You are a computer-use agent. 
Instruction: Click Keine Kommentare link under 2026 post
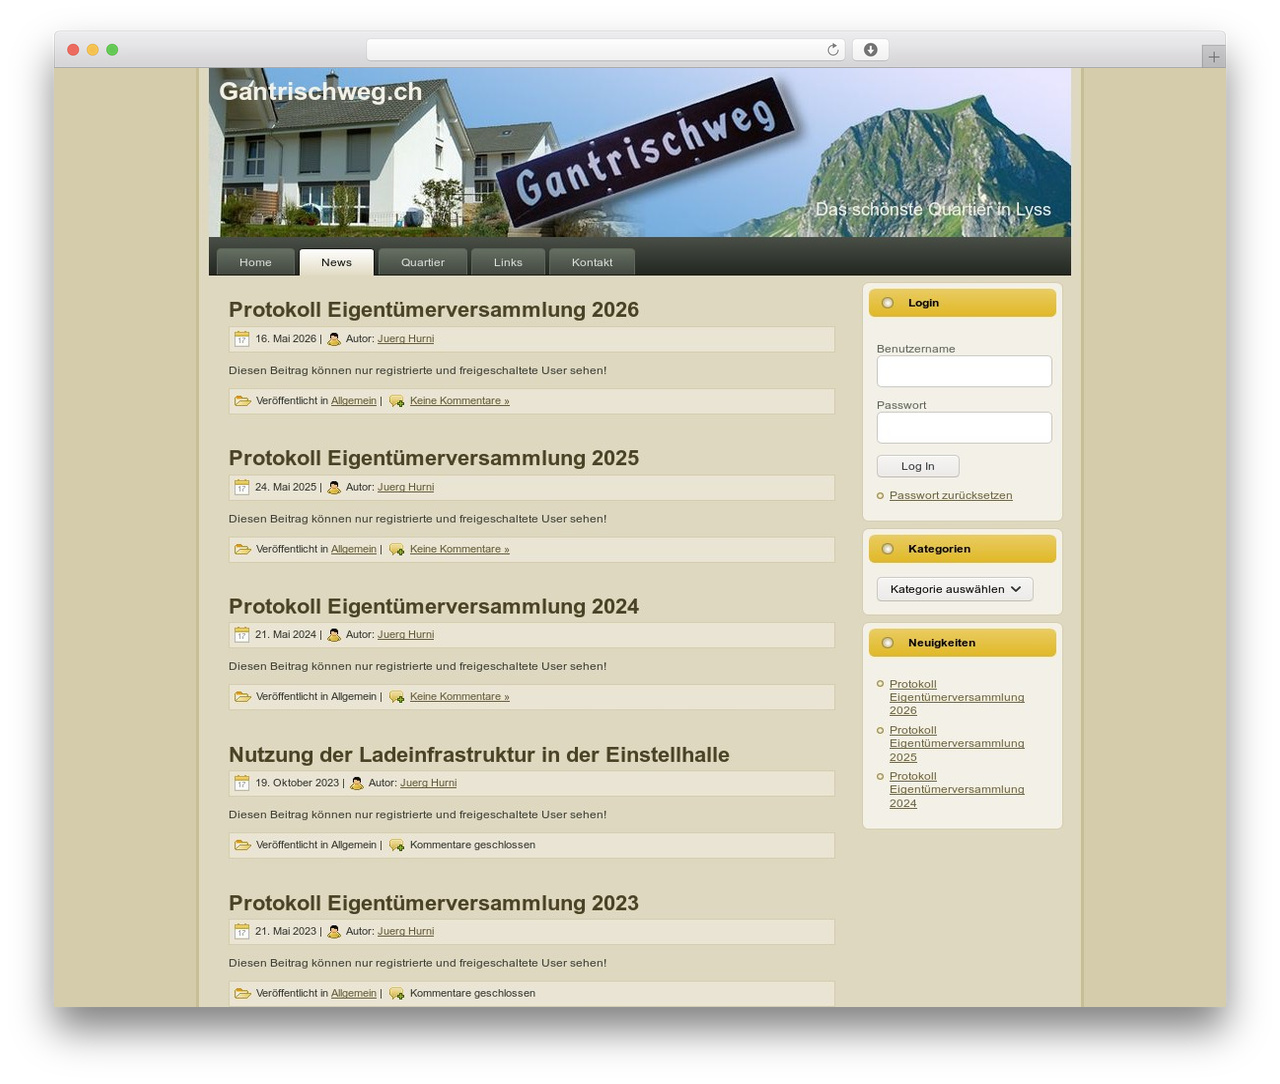click(460, 401)
